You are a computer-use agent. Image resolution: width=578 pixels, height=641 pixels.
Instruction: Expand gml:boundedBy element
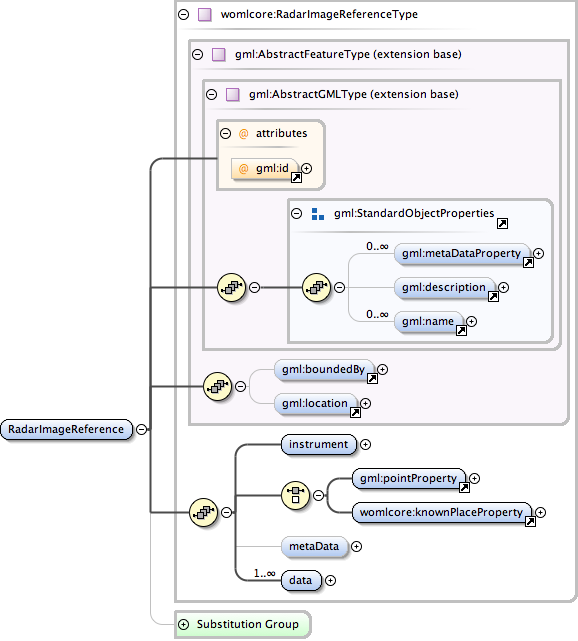(x=382, y=370)
